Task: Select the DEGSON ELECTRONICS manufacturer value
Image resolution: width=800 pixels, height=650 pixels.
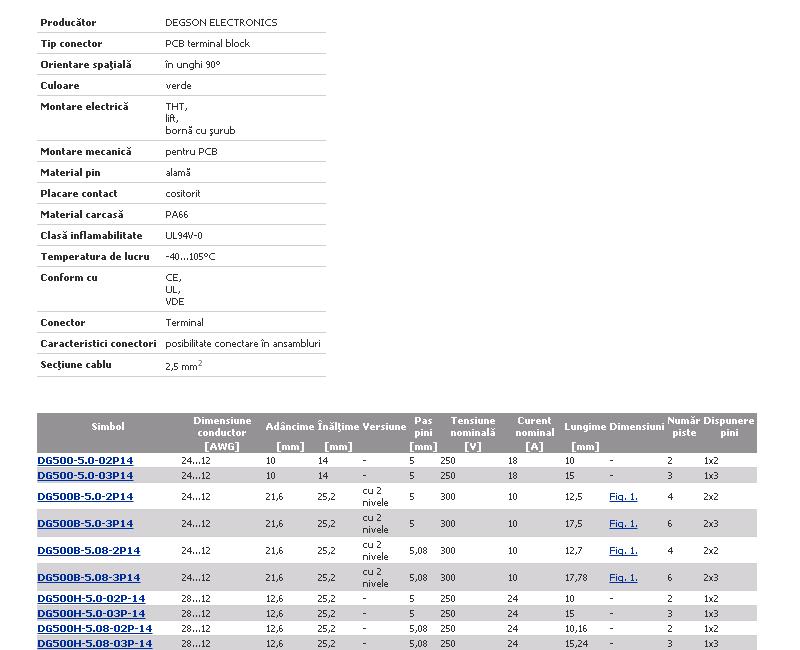Action: (x=221, y=22)
